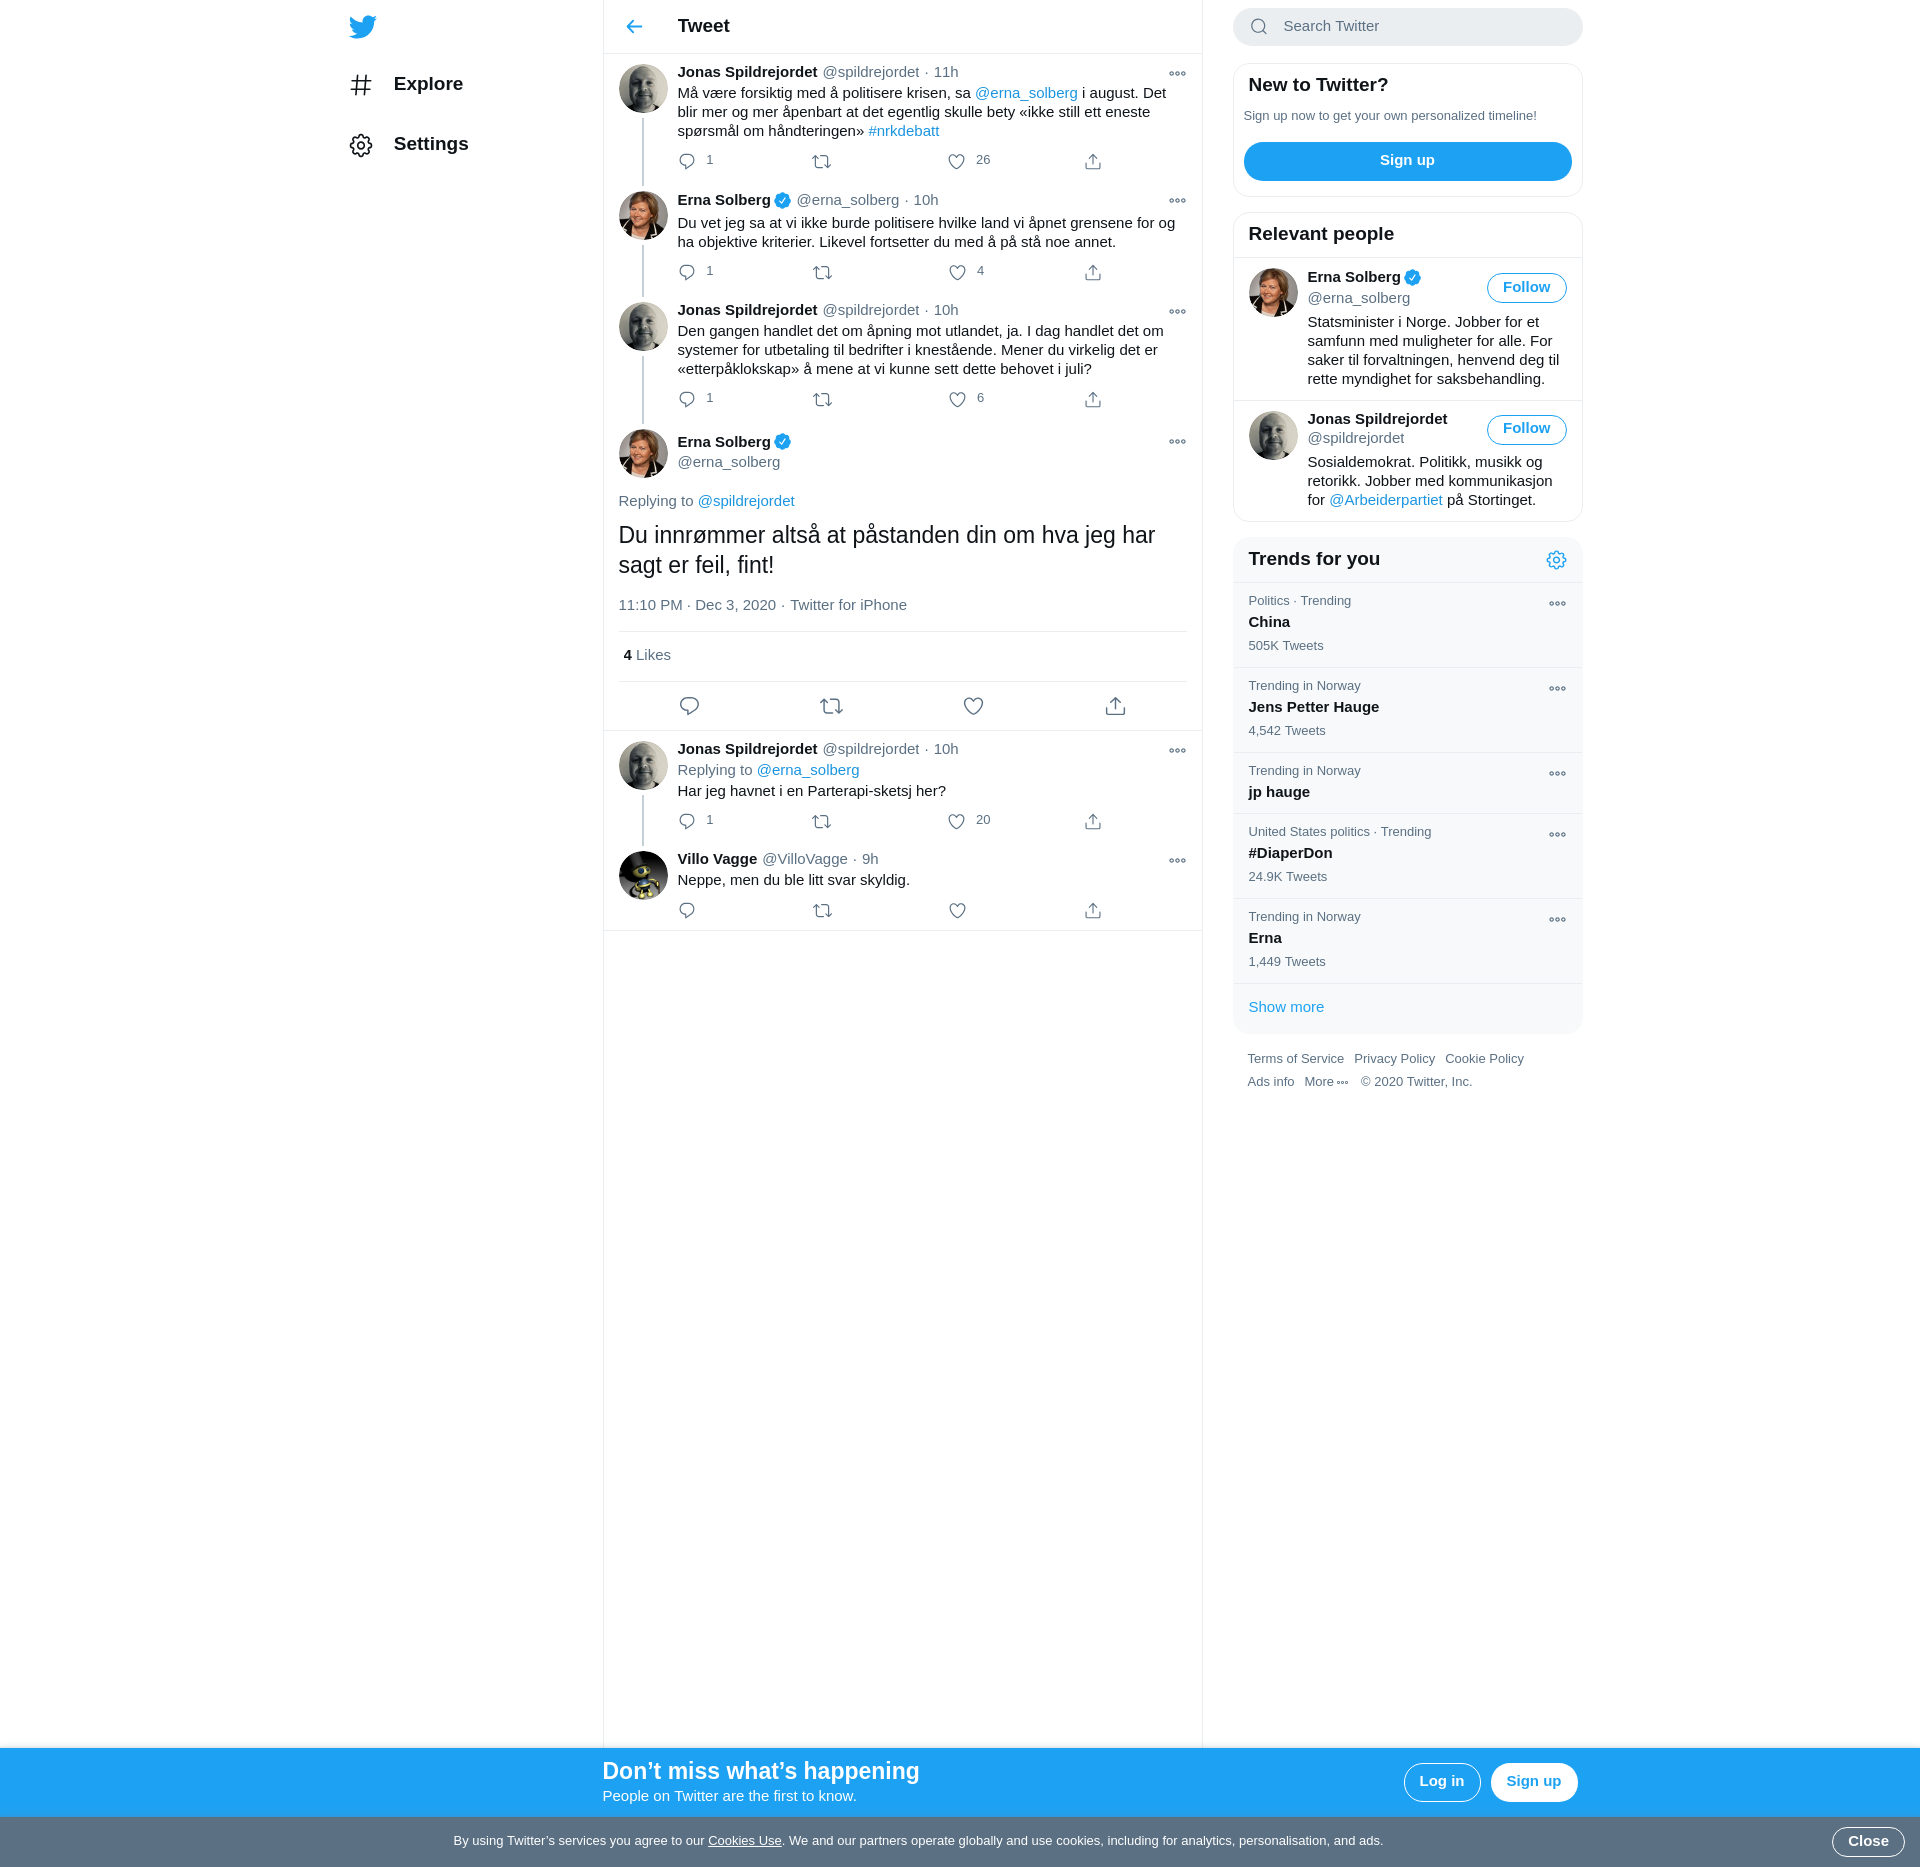Like Jonas's tweet that has 26 likes
The height and width of the screenshot is (1867, 1920).
[957, 161]
